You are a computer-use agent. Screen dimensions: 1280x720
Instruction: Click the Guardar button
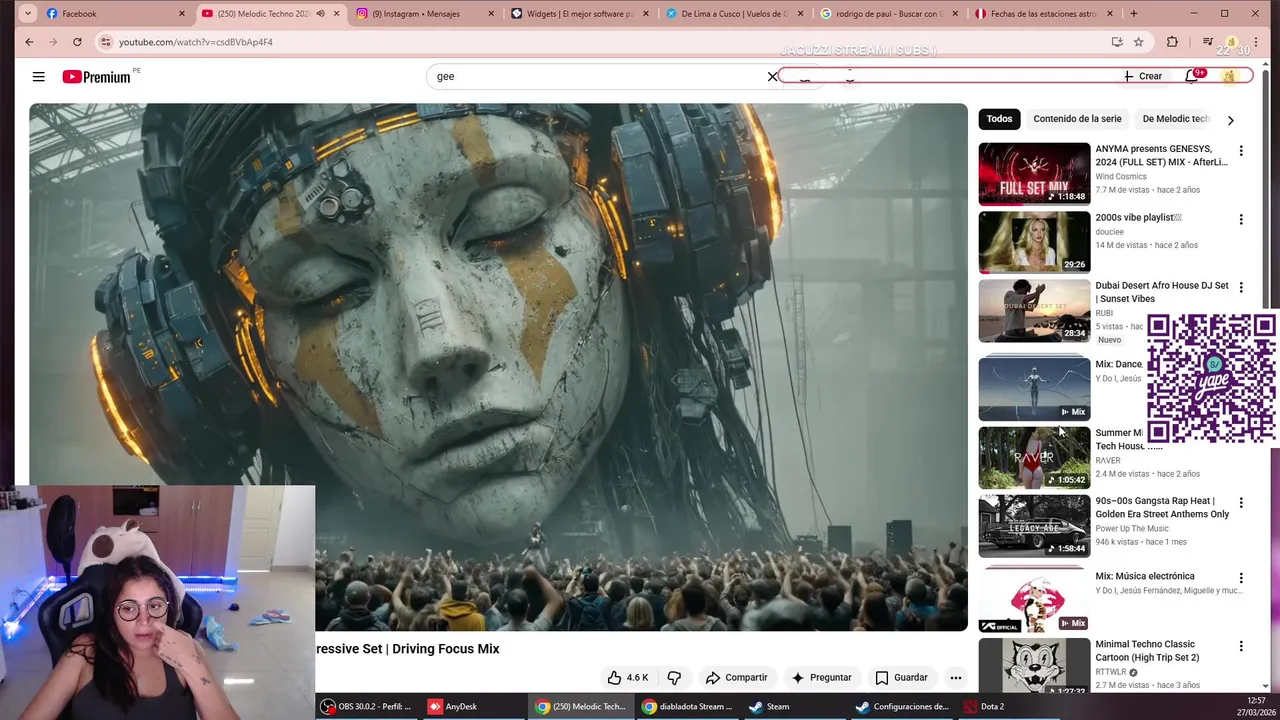coord(901,677)
